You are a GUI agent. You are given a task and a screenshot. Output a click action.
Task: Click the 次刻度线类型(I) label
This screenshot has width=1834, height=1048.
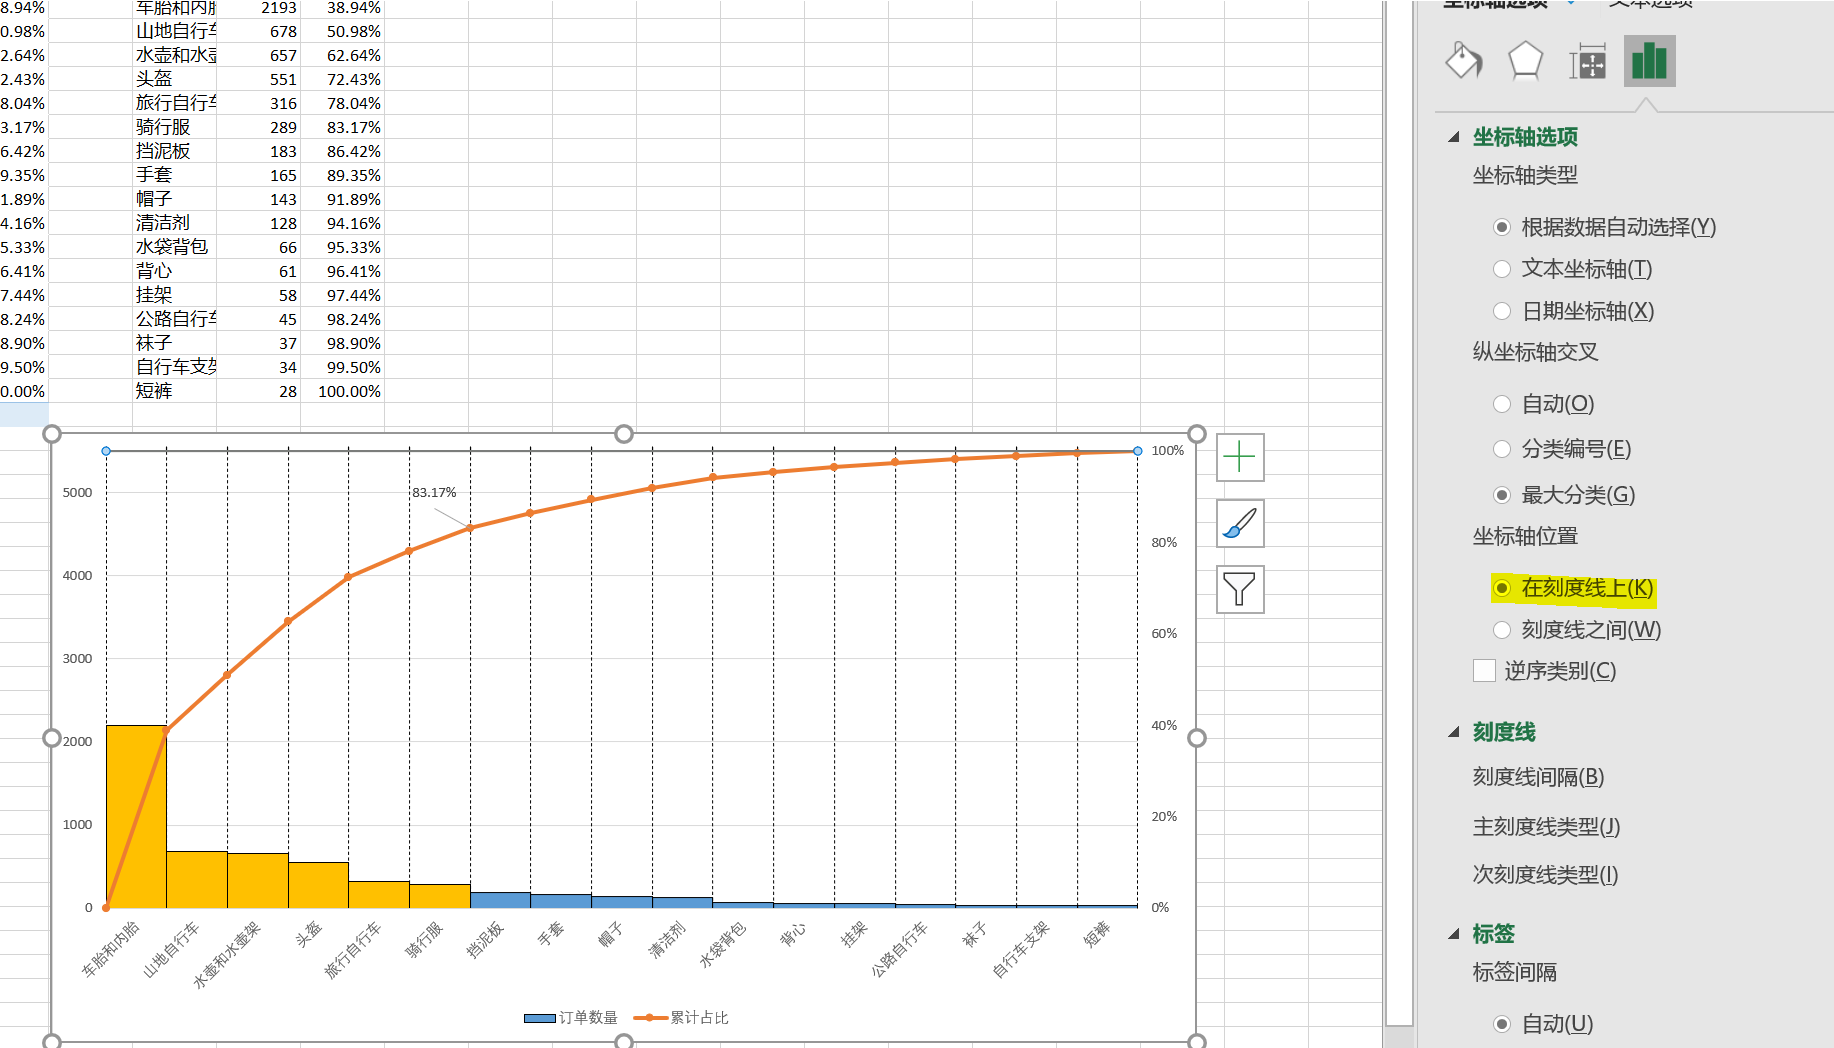pos(1545,875)
